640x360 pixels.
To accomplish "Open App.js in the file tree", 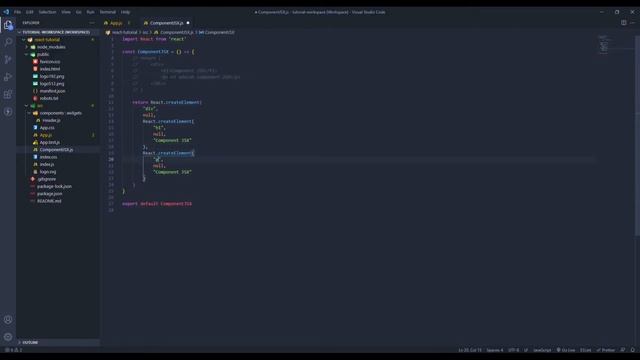I will (x=46, y=135).
